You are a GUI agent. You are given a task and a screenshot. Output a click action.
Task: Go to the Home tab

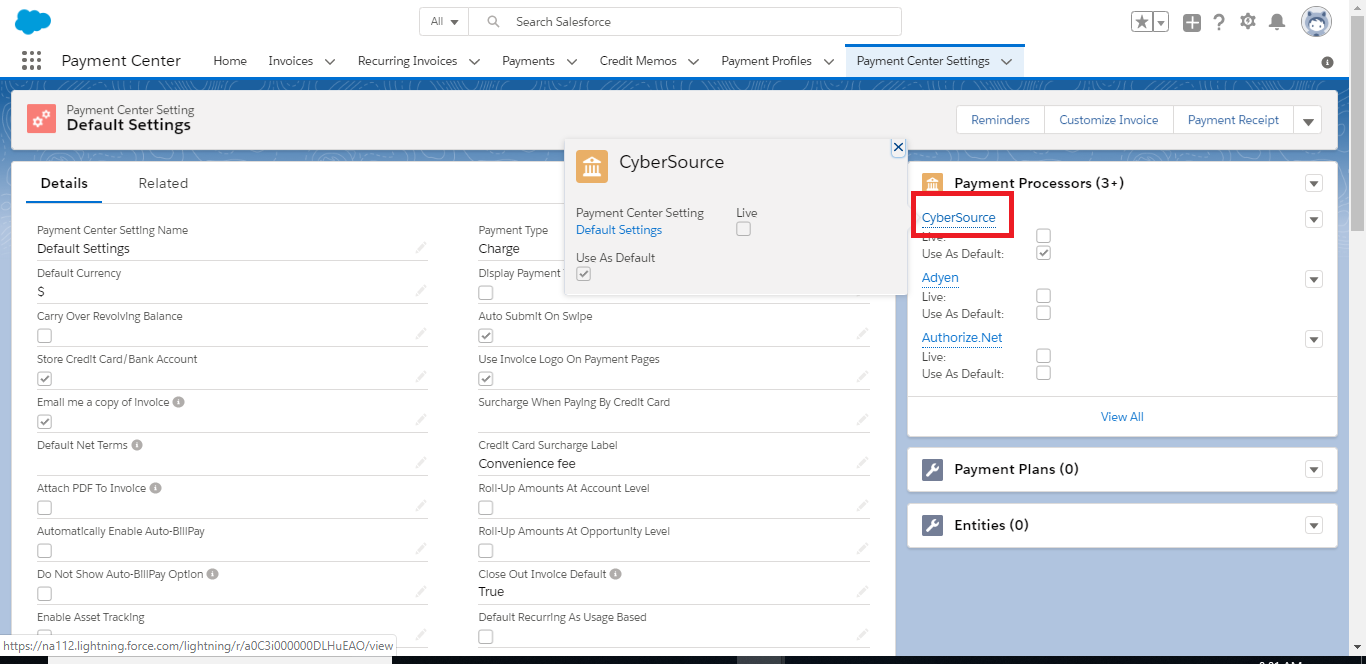(x=230, y=61)
